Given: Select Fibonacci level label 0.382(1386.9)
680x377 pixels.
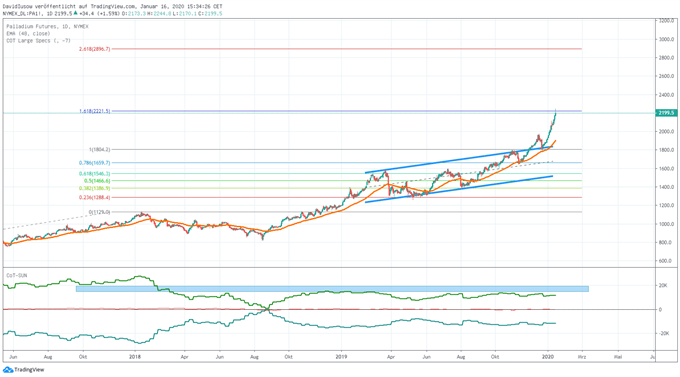Looking at the screenshot, I should click(x=95, y=188).
